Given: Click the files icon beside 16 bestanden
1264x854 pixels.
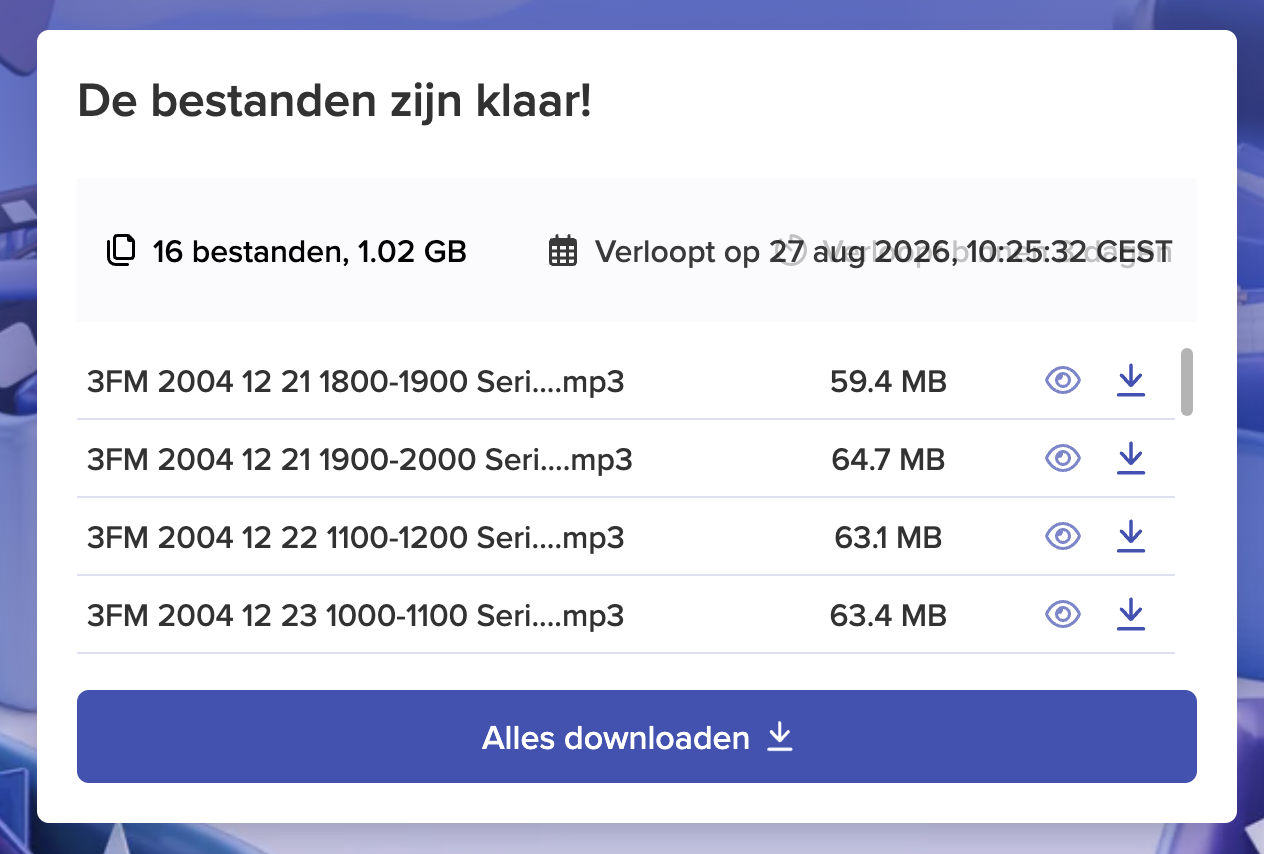Looking at the screenshot, I should pos(120,250).
